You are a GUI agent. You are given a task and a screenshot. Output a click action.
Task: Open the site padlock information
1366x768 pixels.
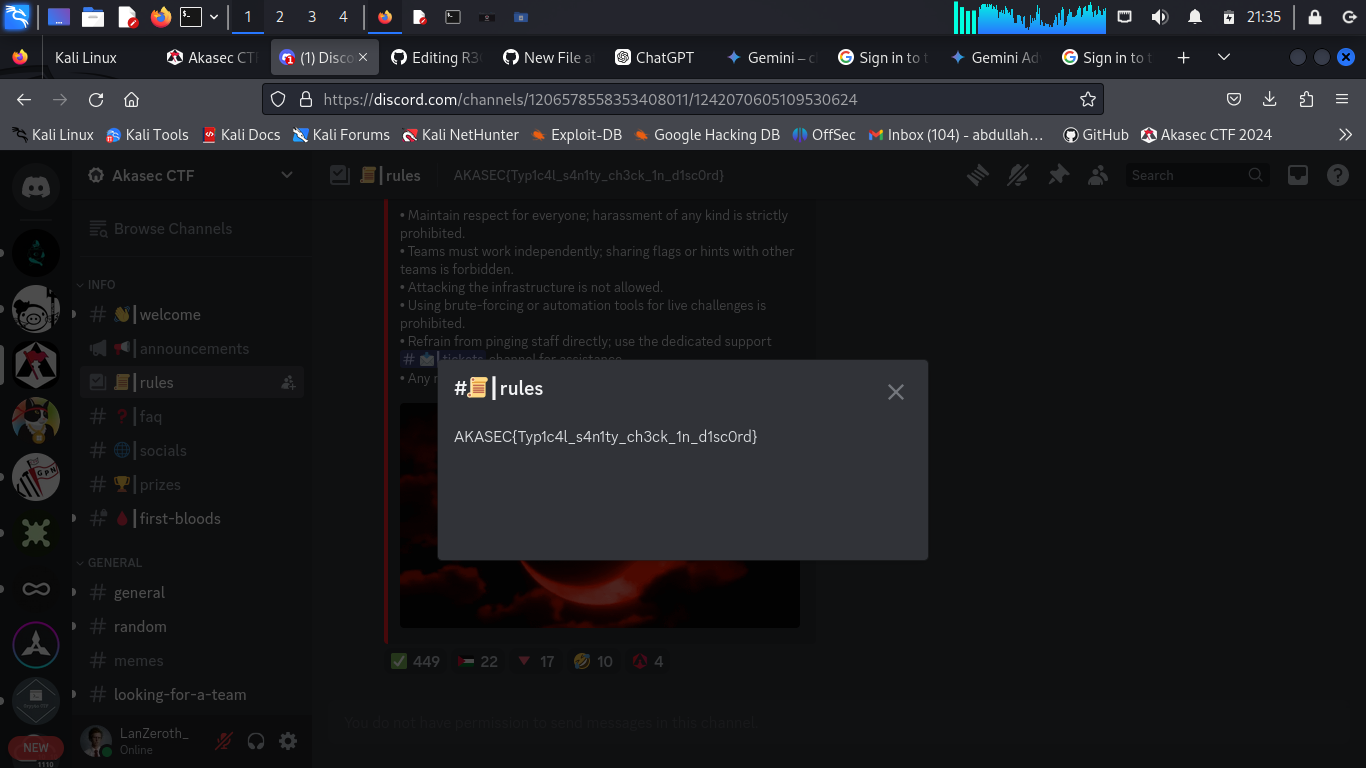tap(305, 99)
